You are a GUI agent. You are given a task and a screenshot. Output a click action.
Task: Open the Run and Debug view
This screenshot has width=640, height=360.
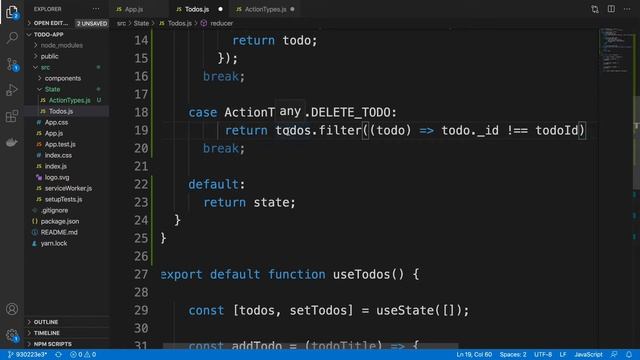(x=12, y=90)
